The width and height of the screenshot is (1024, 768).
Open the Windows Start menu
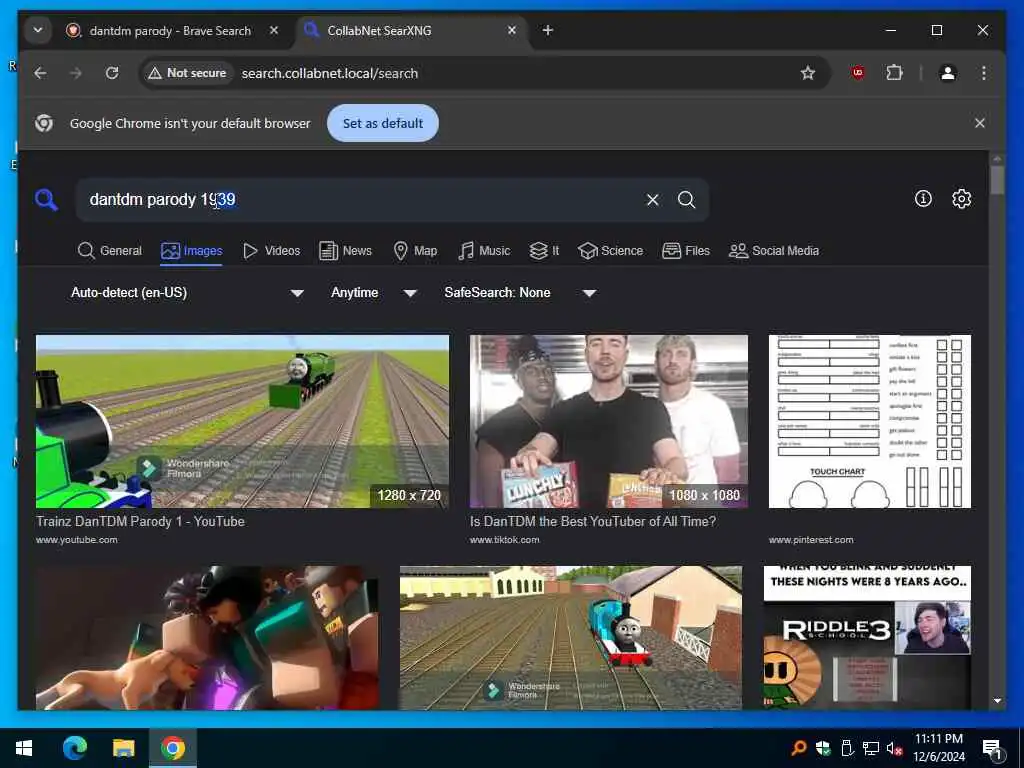click(24, 748)
